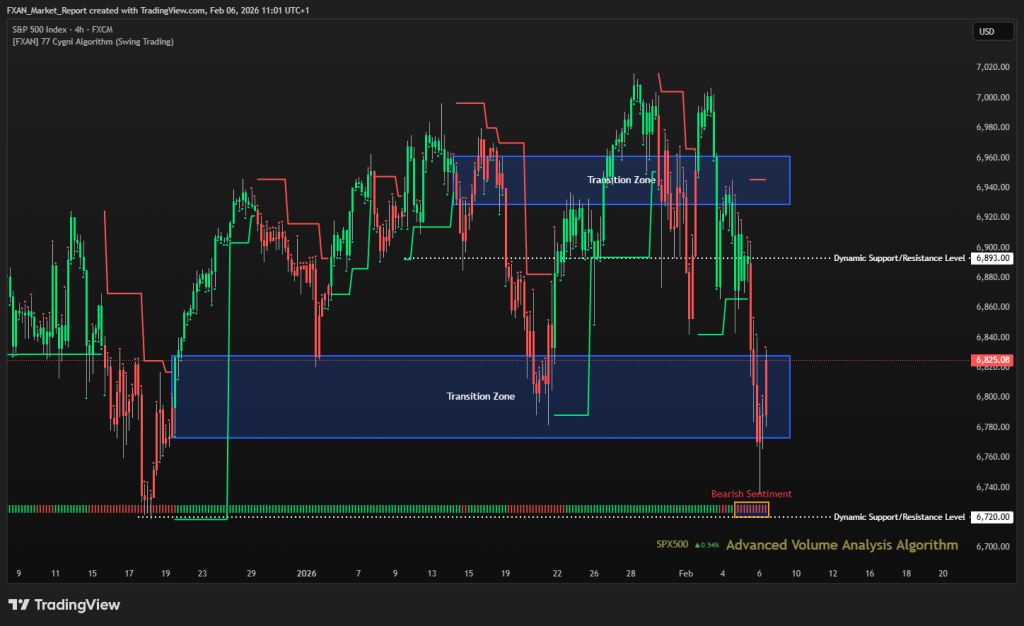Click the Advanced Volume Analysis Algorithm title
Viewport: 1024px width, 626px height.
[x=842, y=545]
